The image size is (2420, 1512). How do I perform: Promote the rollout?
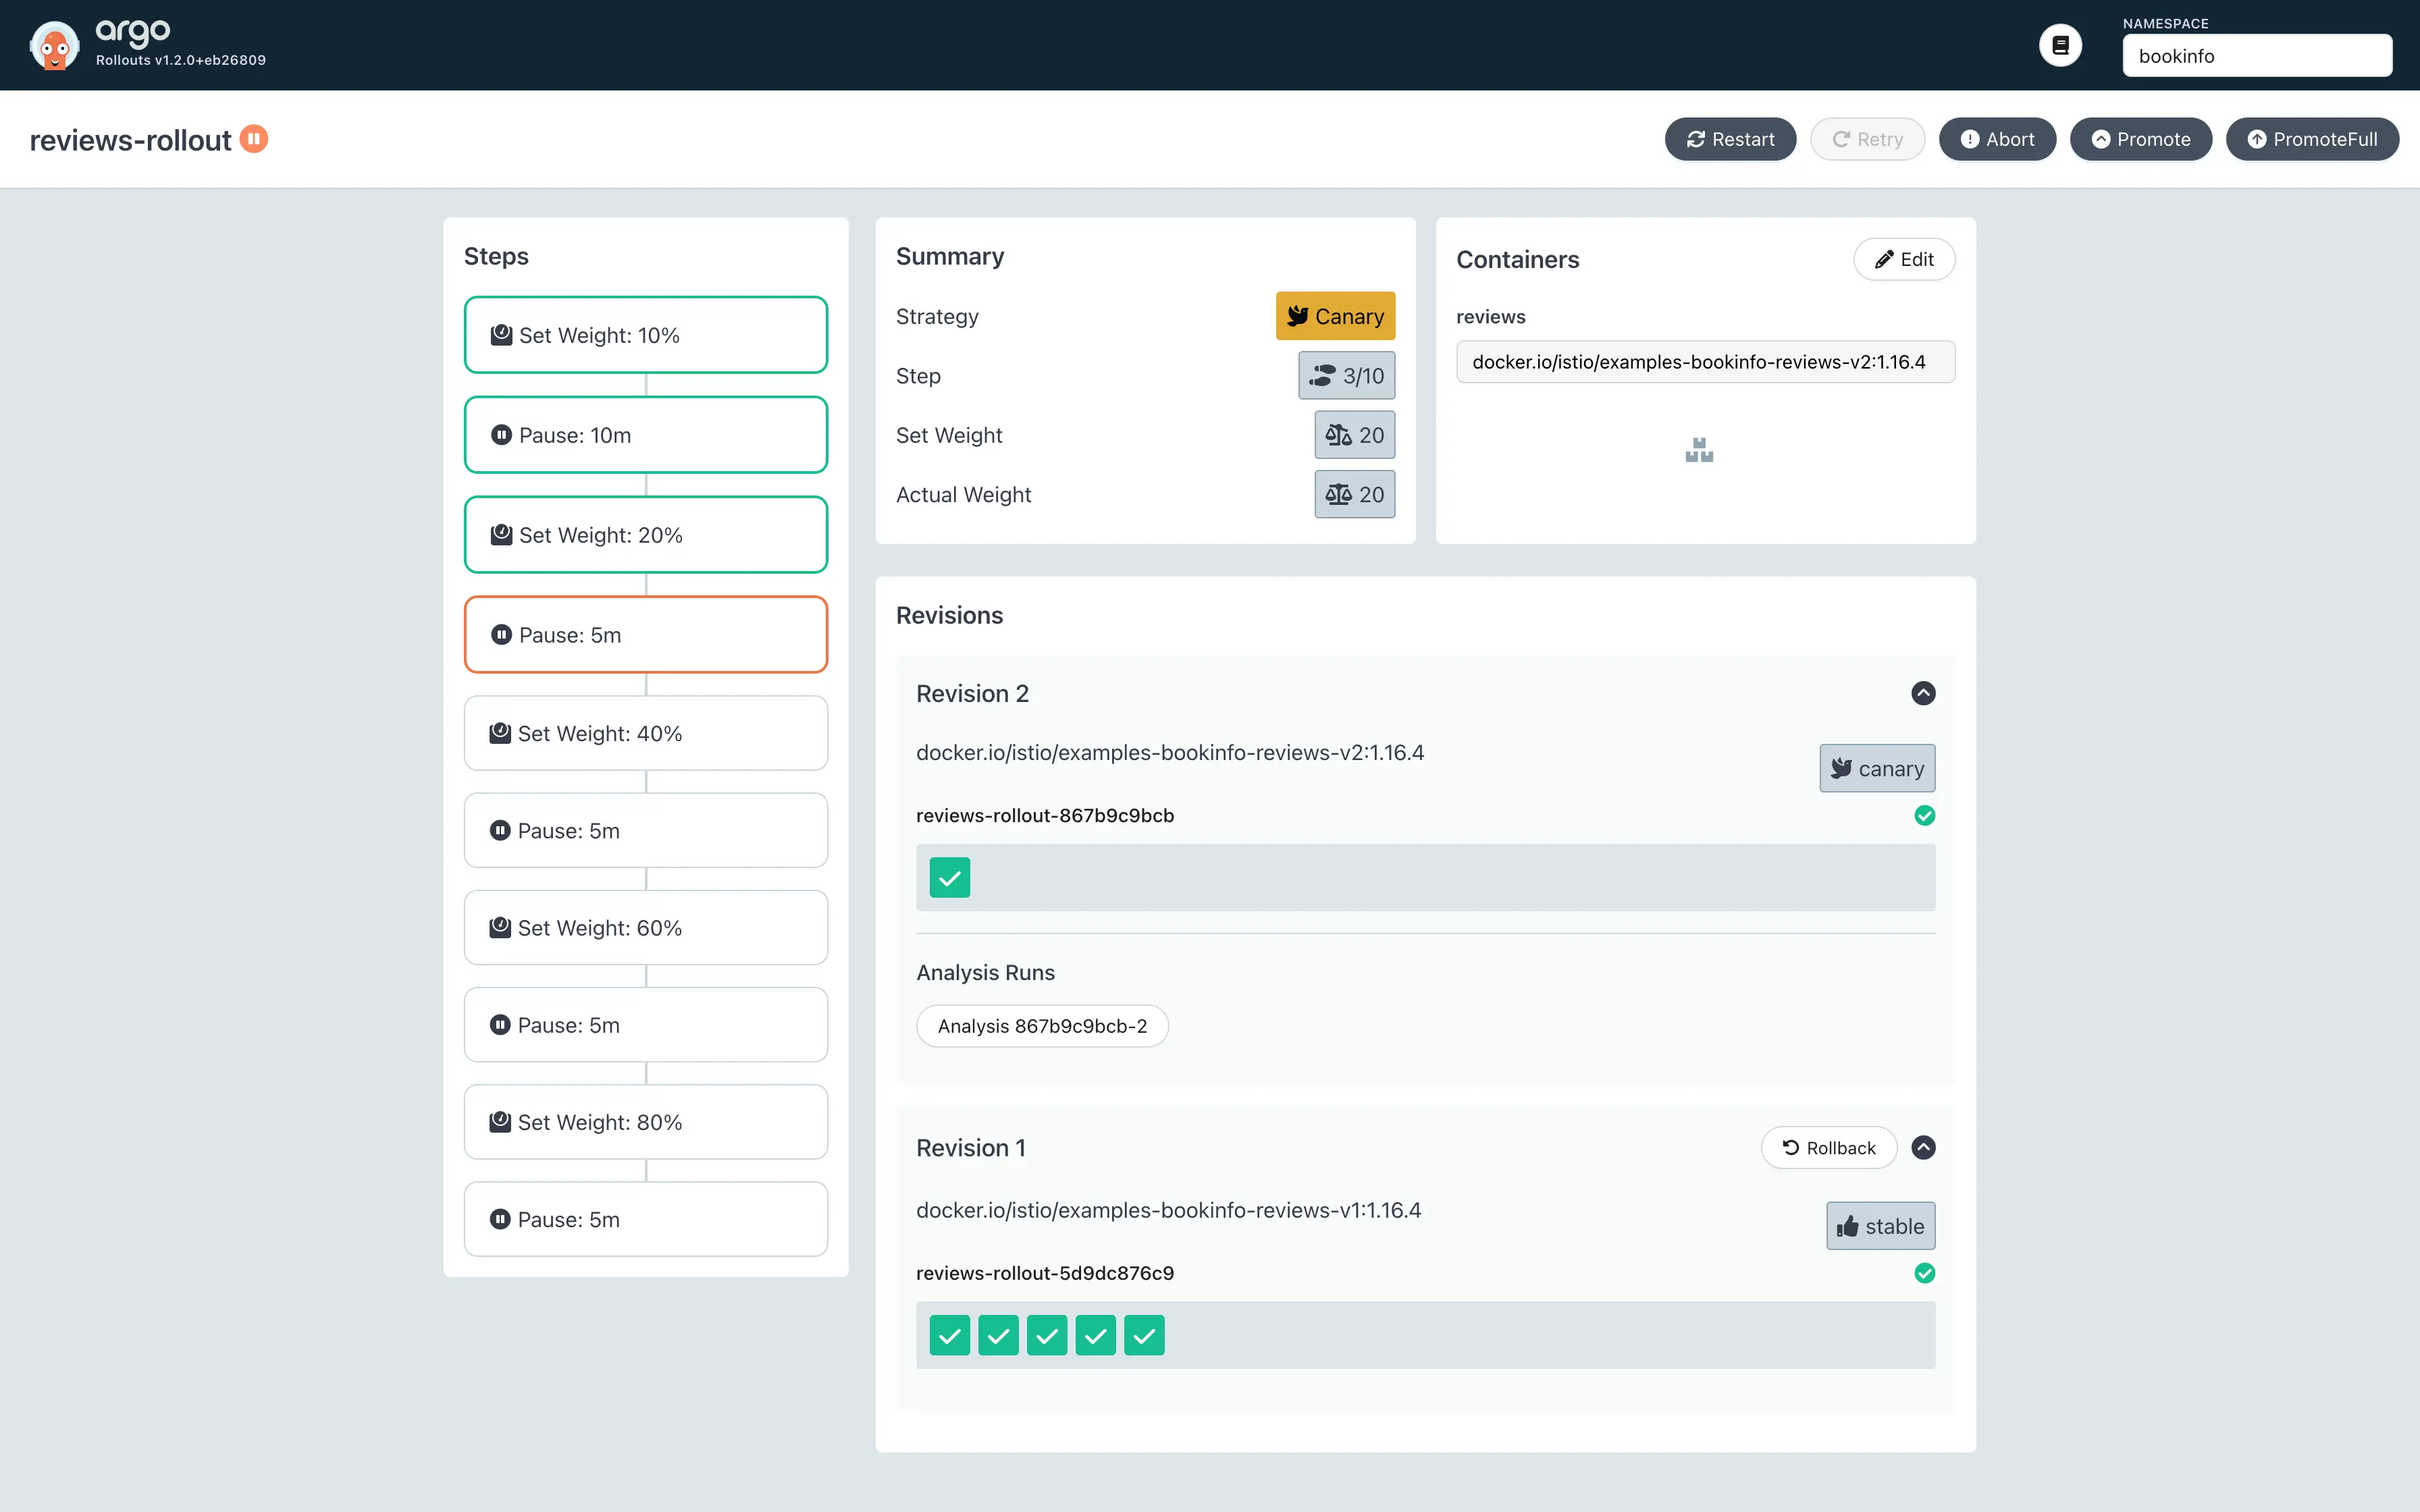point(2140,139)
